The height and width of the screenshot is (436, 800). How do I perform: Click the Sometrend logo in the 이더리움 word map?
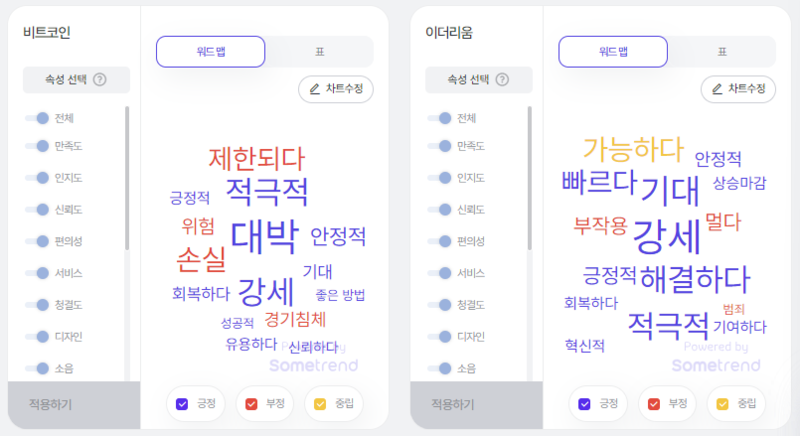[715, 365]
